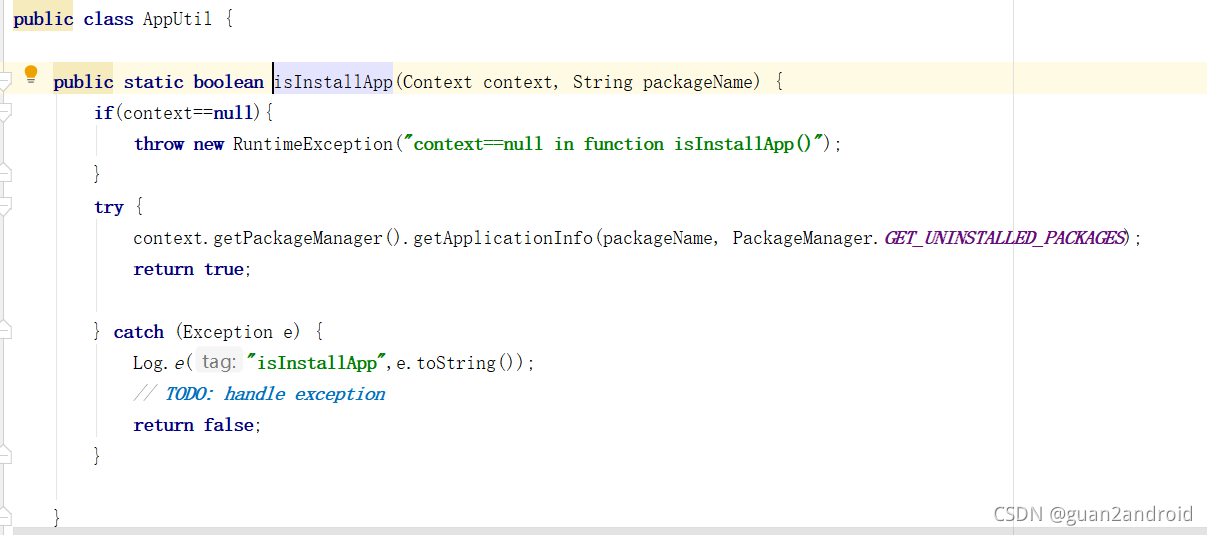Click the 'boolean' return type keyword

pos(229,82)
